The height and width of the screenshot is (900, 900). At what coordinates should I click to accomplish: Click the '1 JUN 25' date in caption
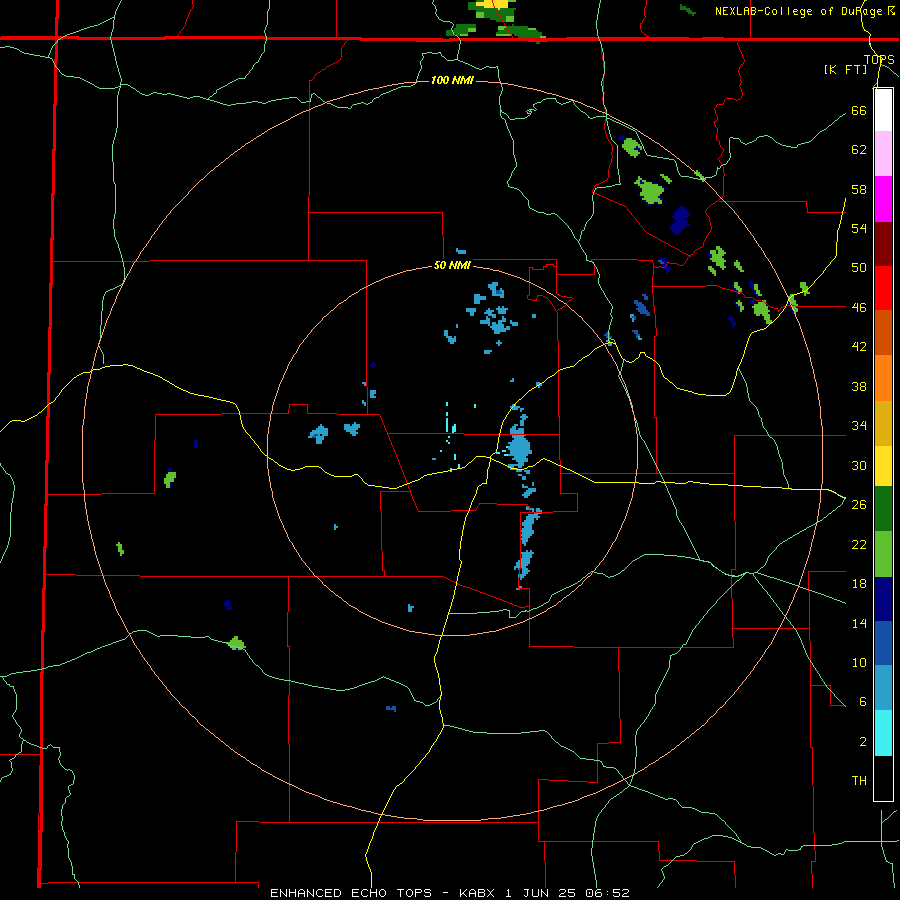click(x=542, y=893)
